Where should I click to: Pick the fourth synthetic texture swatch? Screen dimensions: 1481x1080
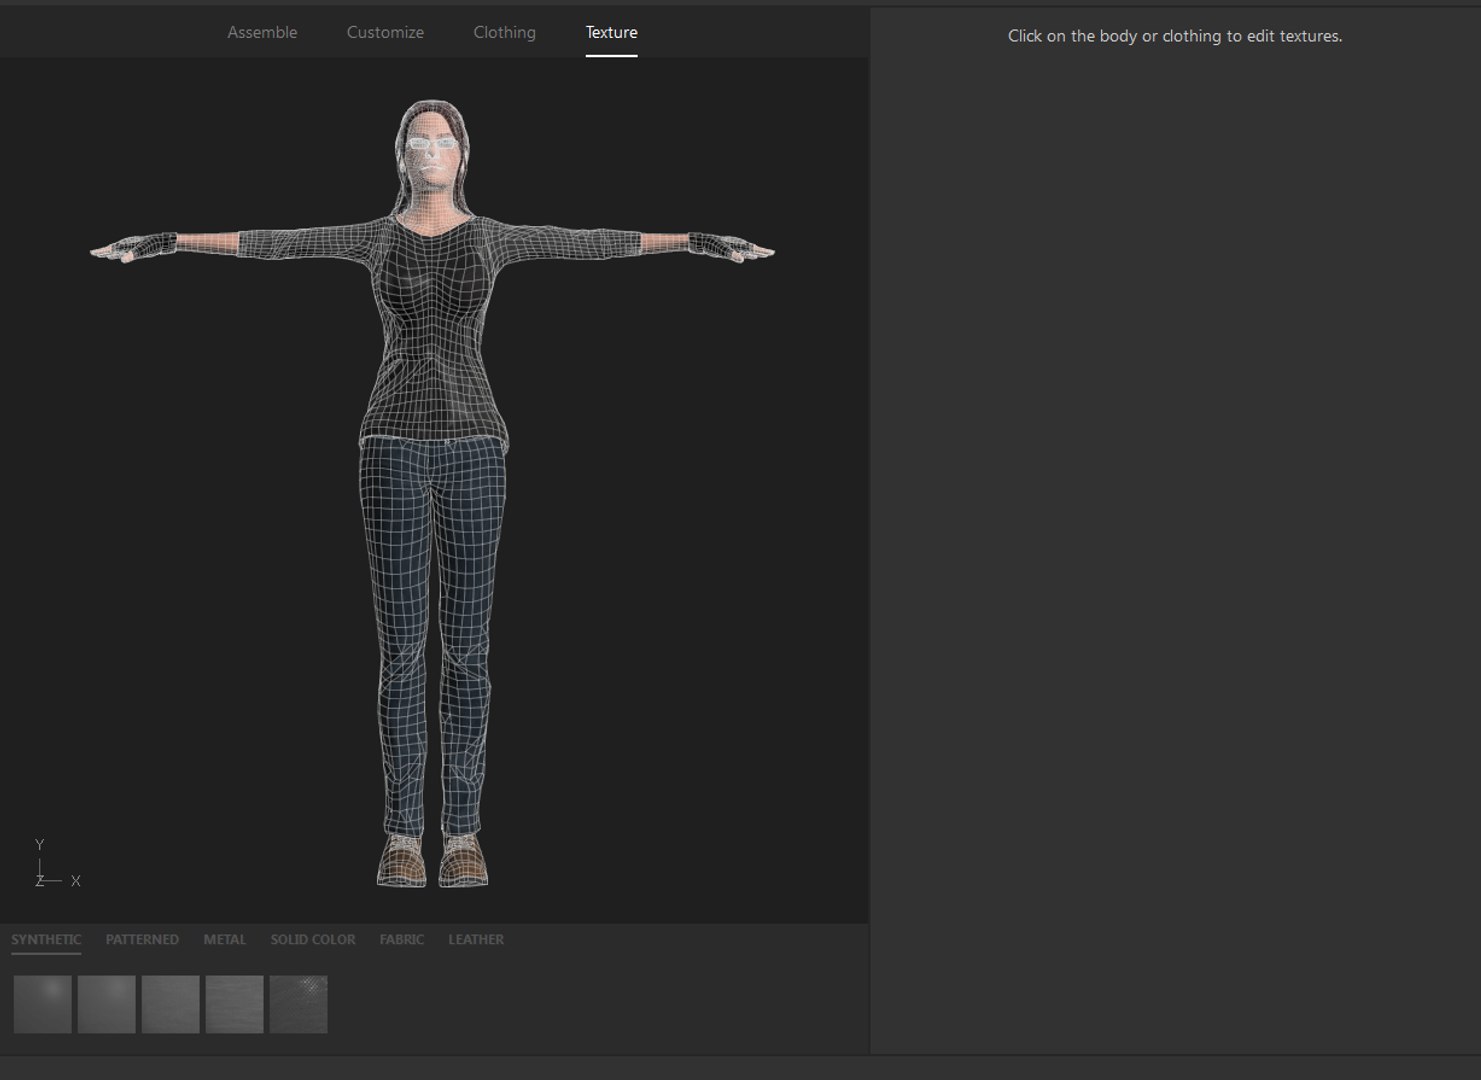(x=235, y=1004)
